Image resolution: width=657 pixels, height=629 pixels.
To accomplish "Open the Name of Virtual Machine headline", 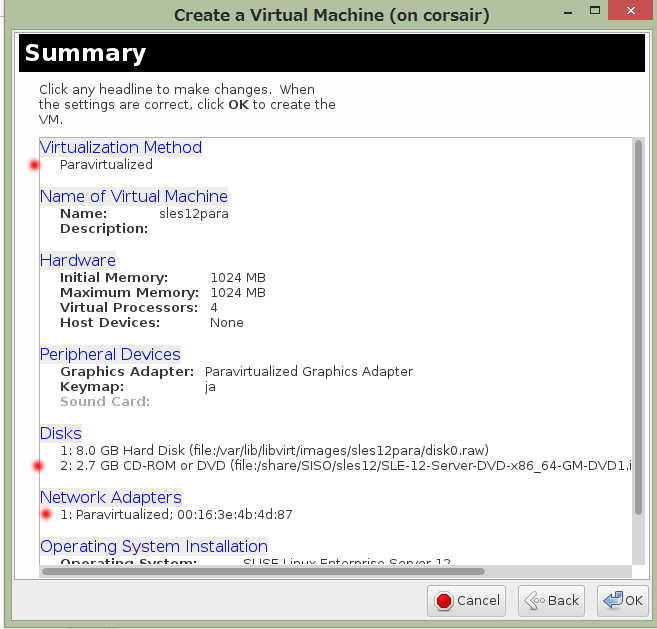I will coord(134,196).
